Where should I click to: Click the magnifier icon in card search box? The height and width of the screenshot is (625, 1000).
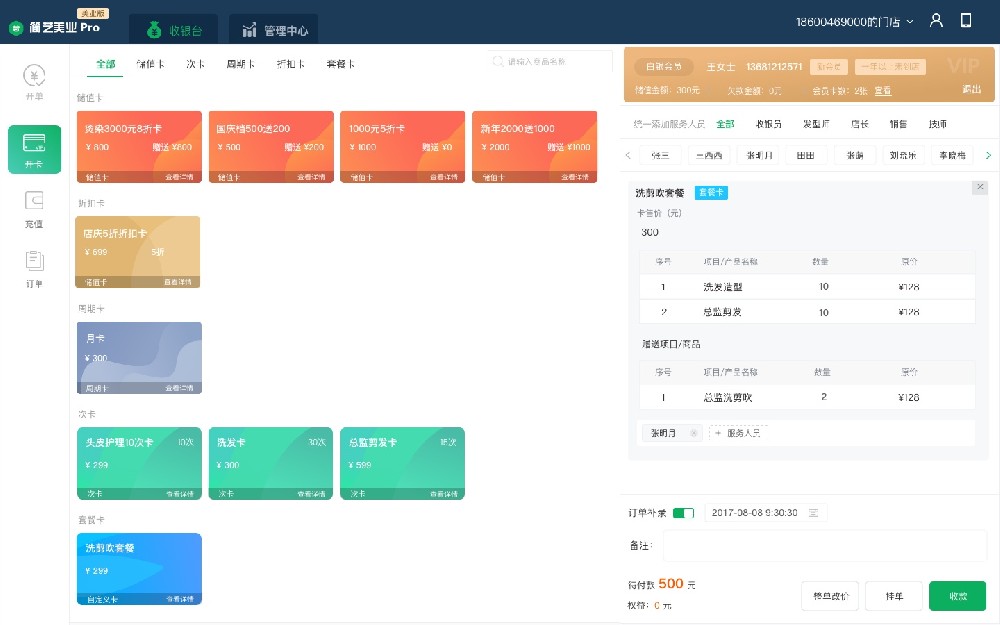tap(497, 61)
